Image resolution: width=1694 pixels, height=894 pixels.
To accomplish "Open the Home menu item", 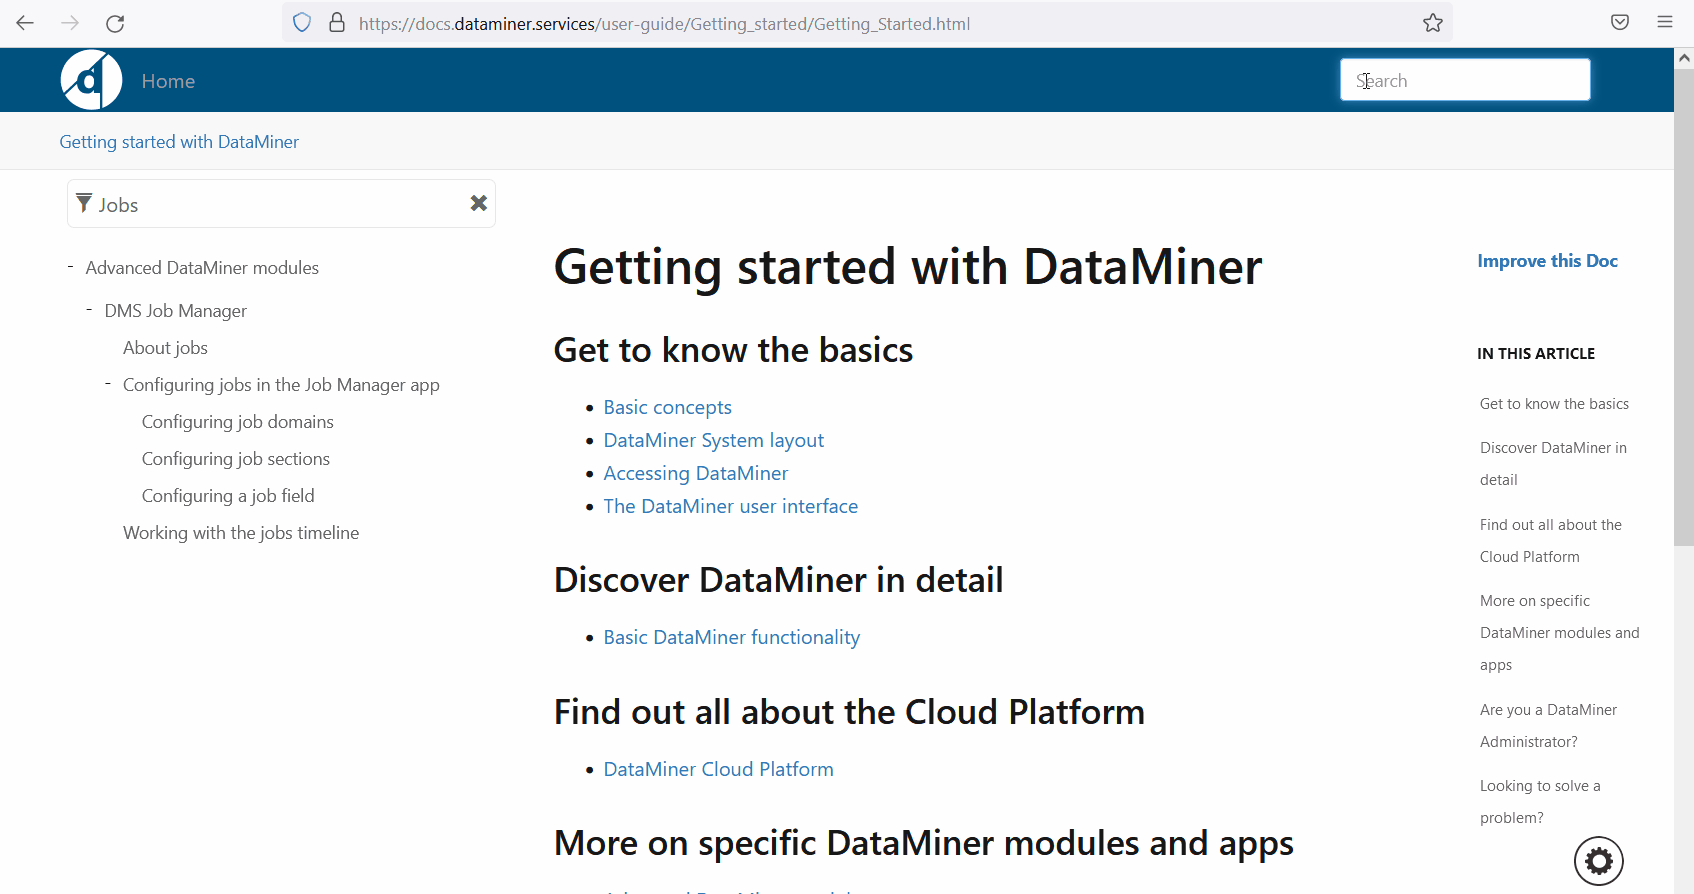I will [168, 81].
